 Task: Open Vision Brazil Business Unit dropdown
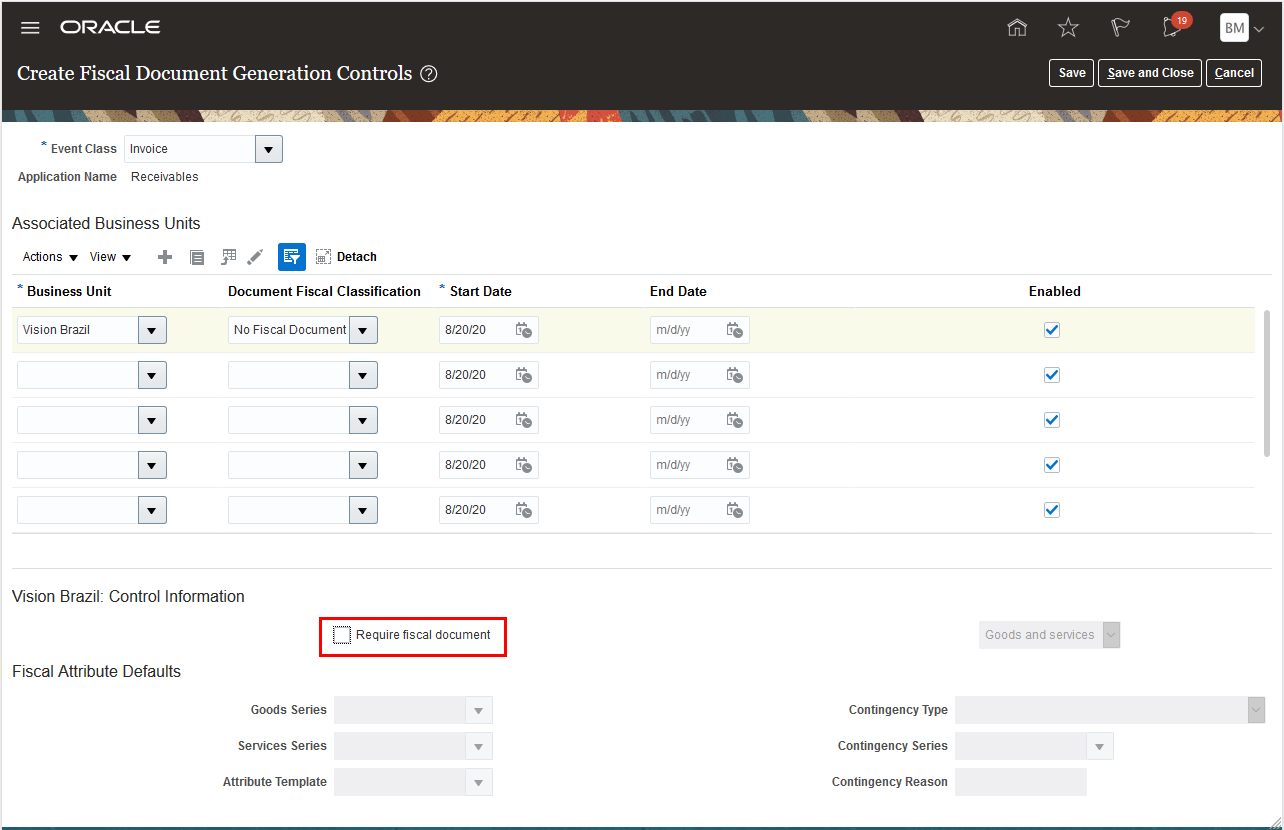point(152,330)
